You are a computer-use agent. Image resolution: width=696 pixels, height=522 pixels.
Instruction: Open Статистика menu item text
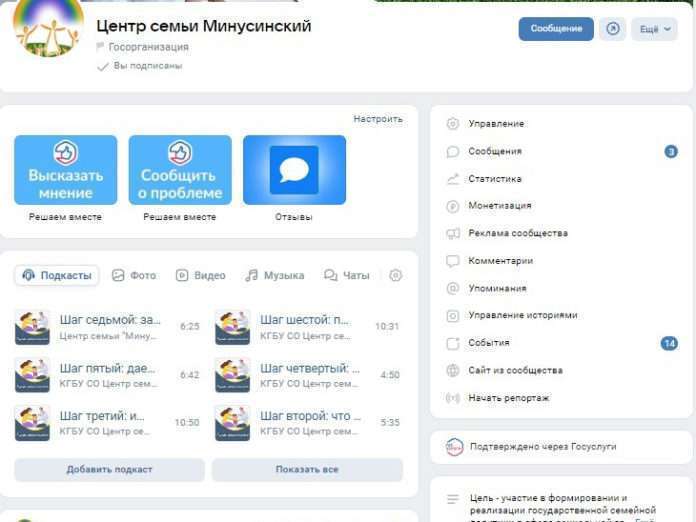[495, 179]
